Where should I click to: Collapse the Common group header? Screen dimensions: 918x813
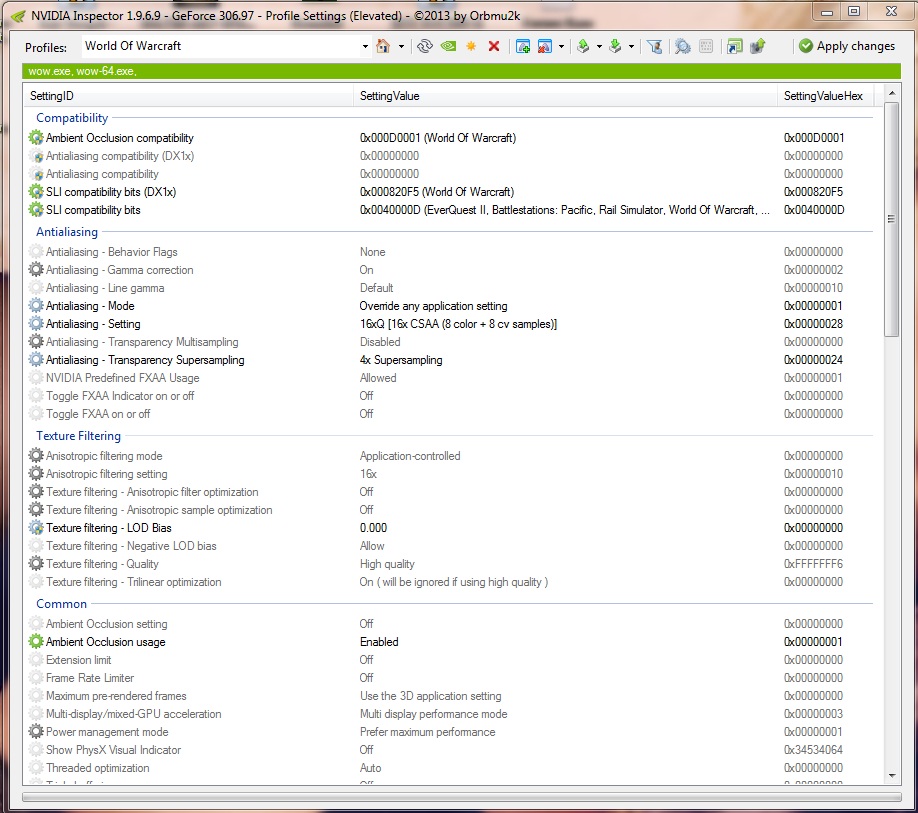tap(61, 603)
